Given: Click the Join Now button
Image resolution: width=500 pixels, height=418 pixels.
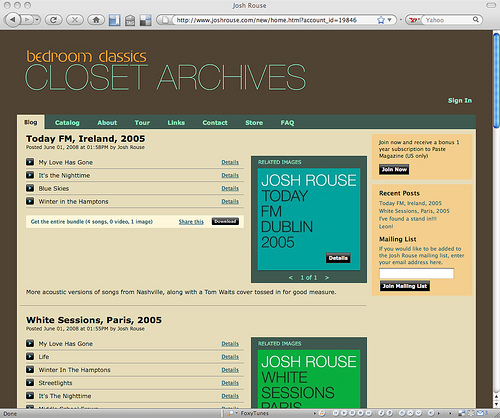Looking at the screenshot, I should click(x=394, y=169).
